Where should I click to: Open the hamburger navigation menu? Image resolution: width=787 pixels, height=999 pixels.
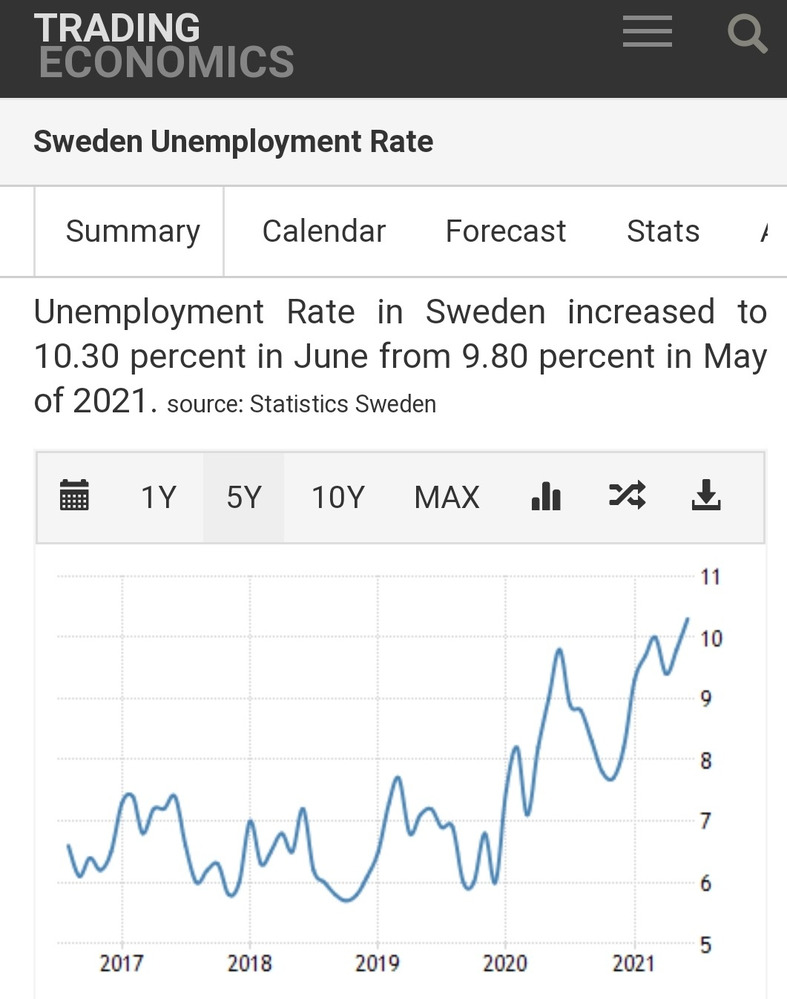(647, 33)
